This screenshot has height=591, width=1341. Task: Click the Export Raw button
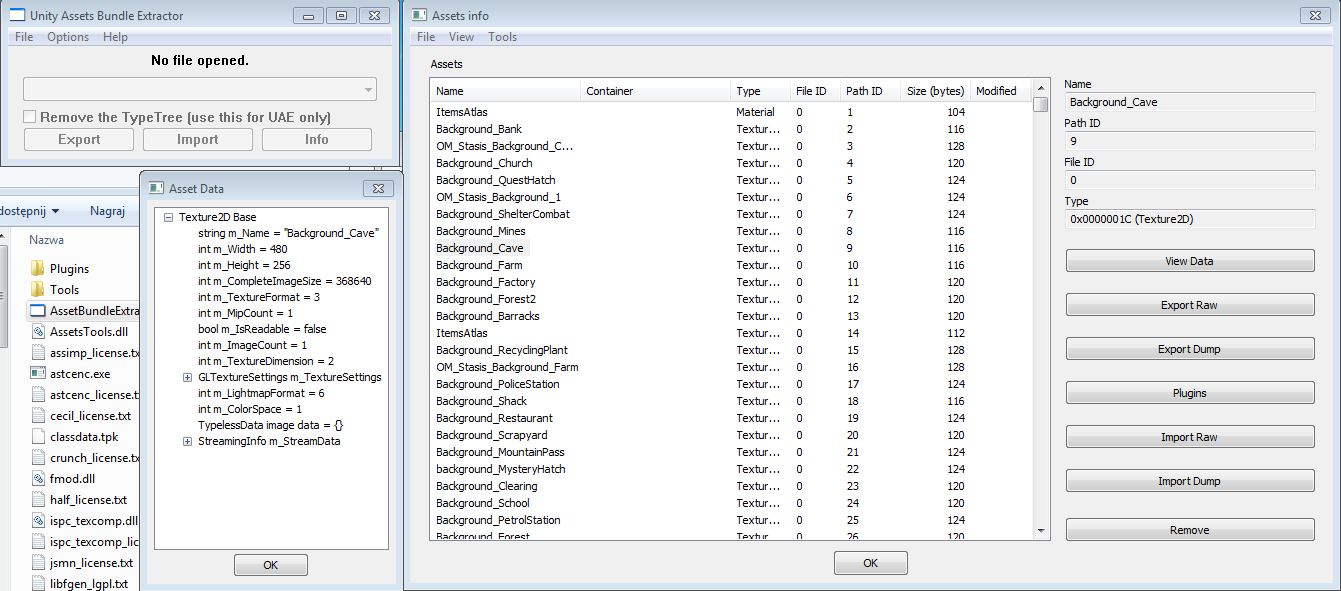click(x=1189, y=305)
